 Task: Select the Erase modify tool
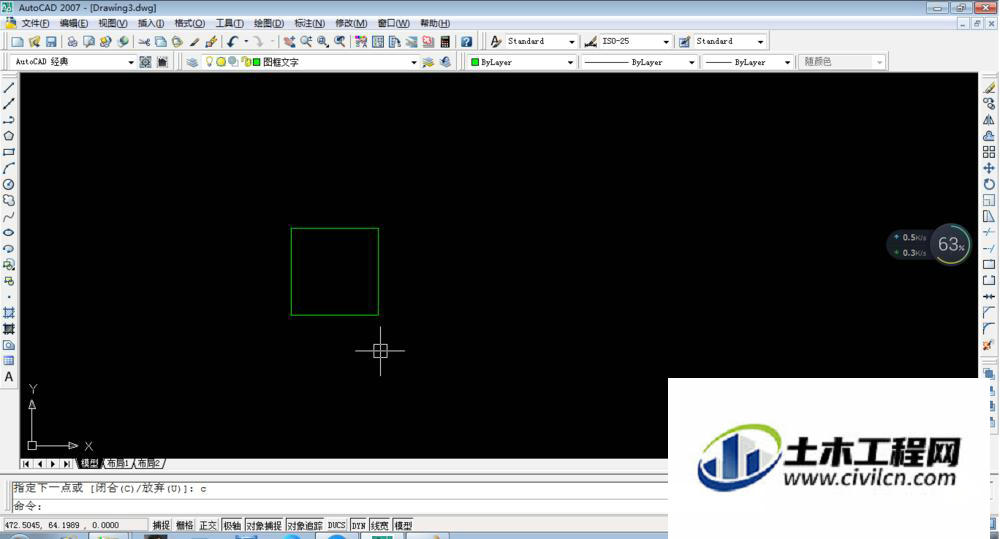coord(989,87)
